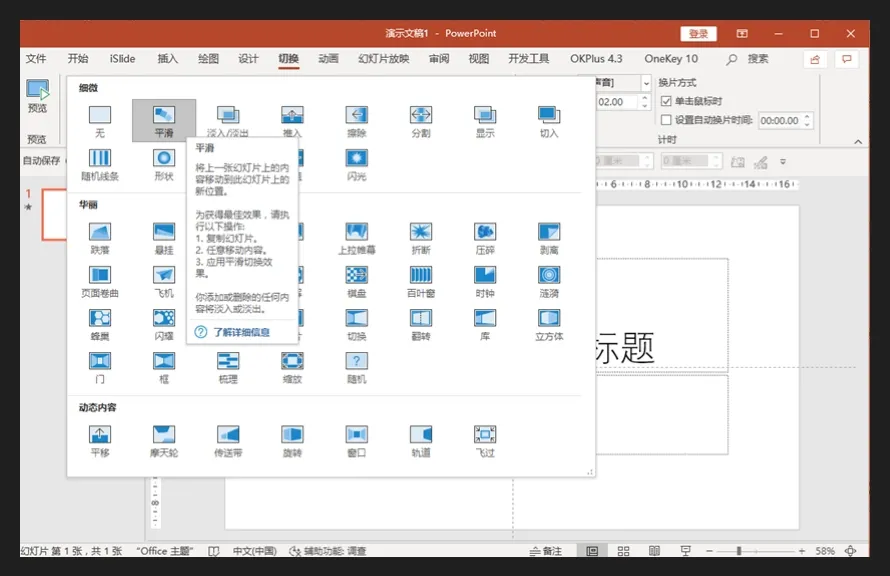
Task: Apply the 飞过 (Fly Through) transition
Action: 485,441
